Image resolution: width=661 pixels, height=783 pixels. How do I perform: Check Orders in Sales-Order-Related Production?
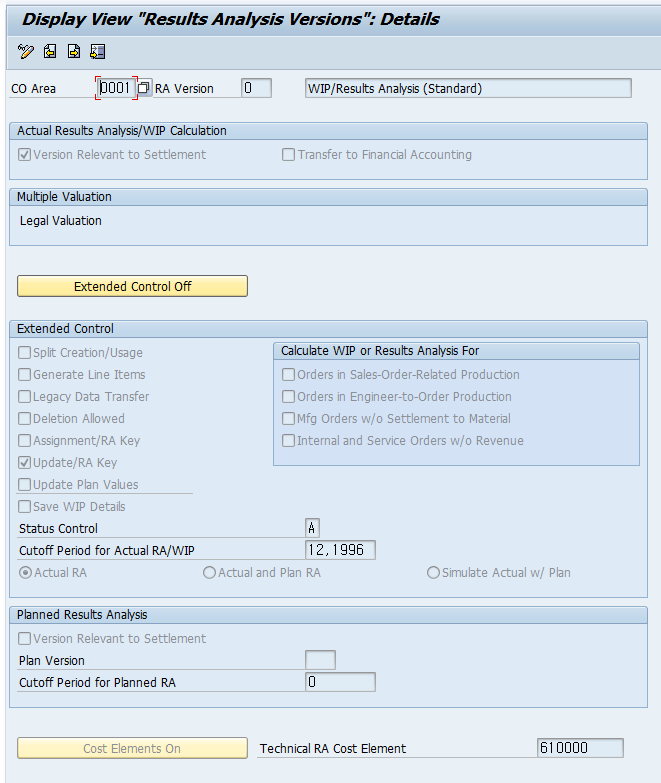point(288,375)
